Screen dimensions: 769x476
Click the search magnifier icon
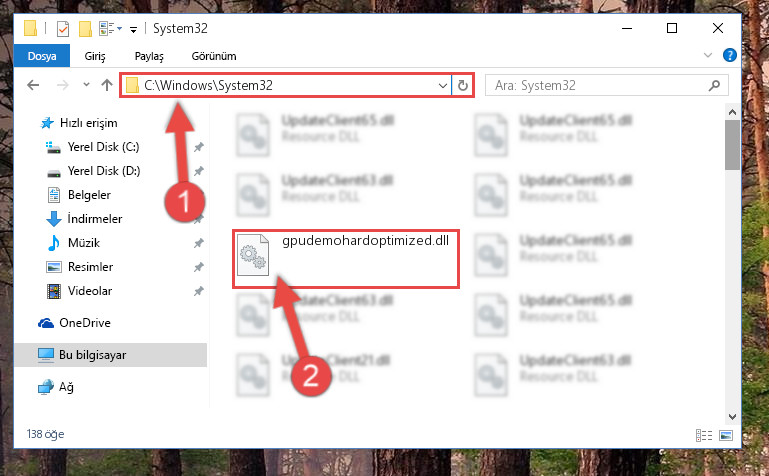[715, 86]
